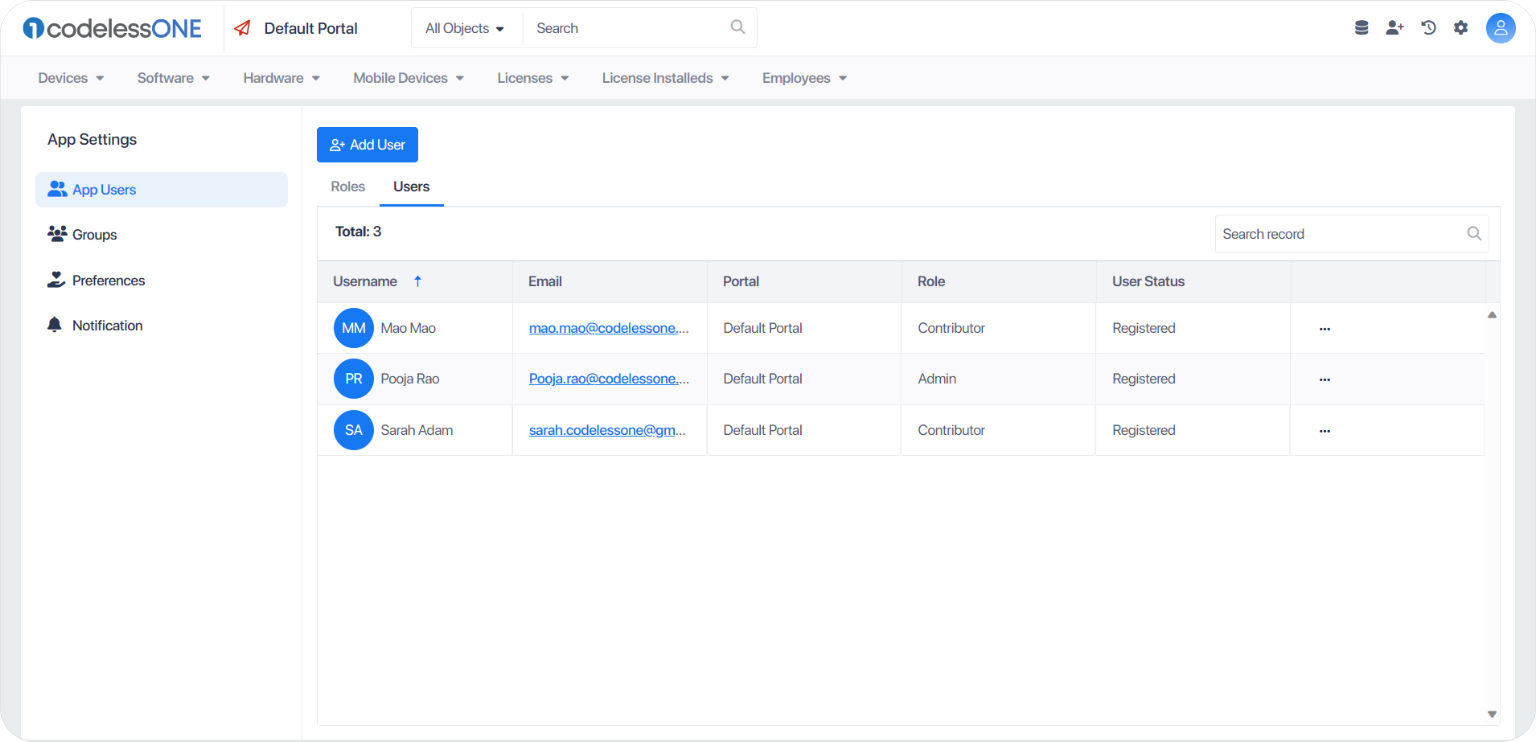Expand the Software menu
Image resolution: width=1536 pixels, height=742 pixels.
[x=174, y=78]
